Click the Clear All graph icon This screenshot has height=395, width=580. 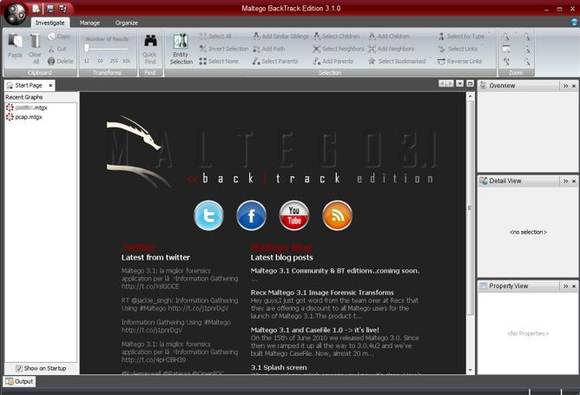tap(36, 48)
